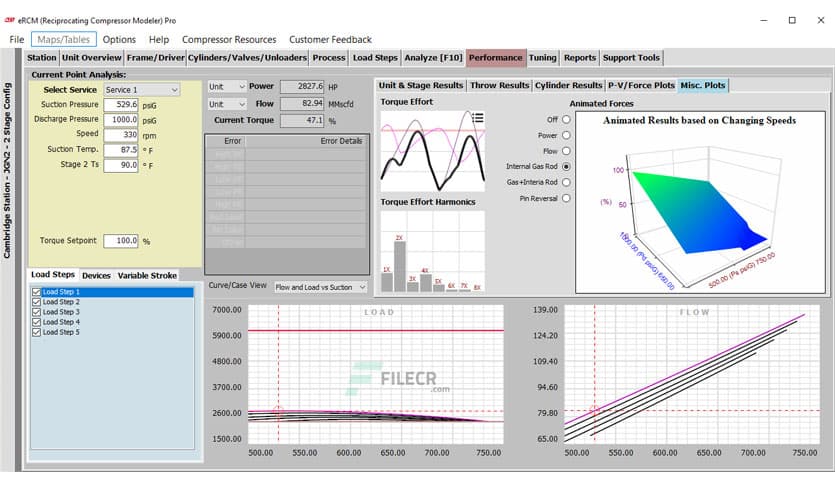
Task: Open the Compressor Resources menu
Action: (229, 39)
